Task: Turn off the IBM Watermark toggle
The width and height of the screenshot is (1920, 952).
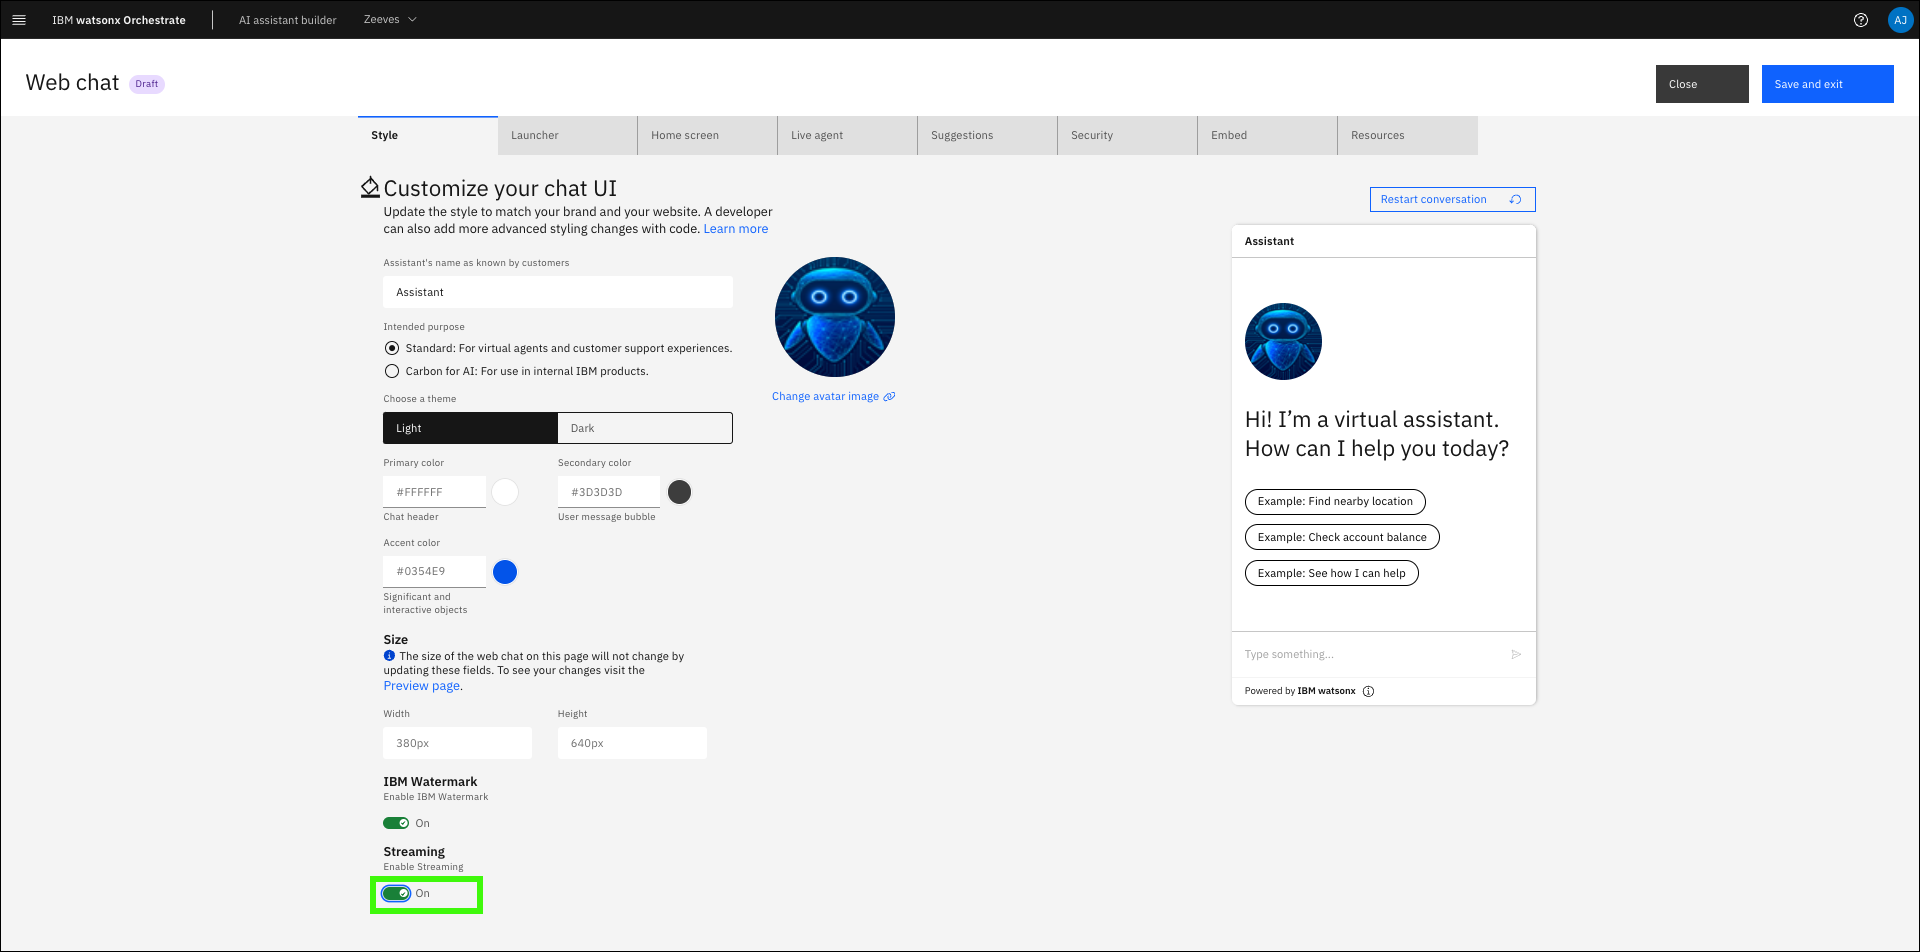Action: tap(396, 823)
